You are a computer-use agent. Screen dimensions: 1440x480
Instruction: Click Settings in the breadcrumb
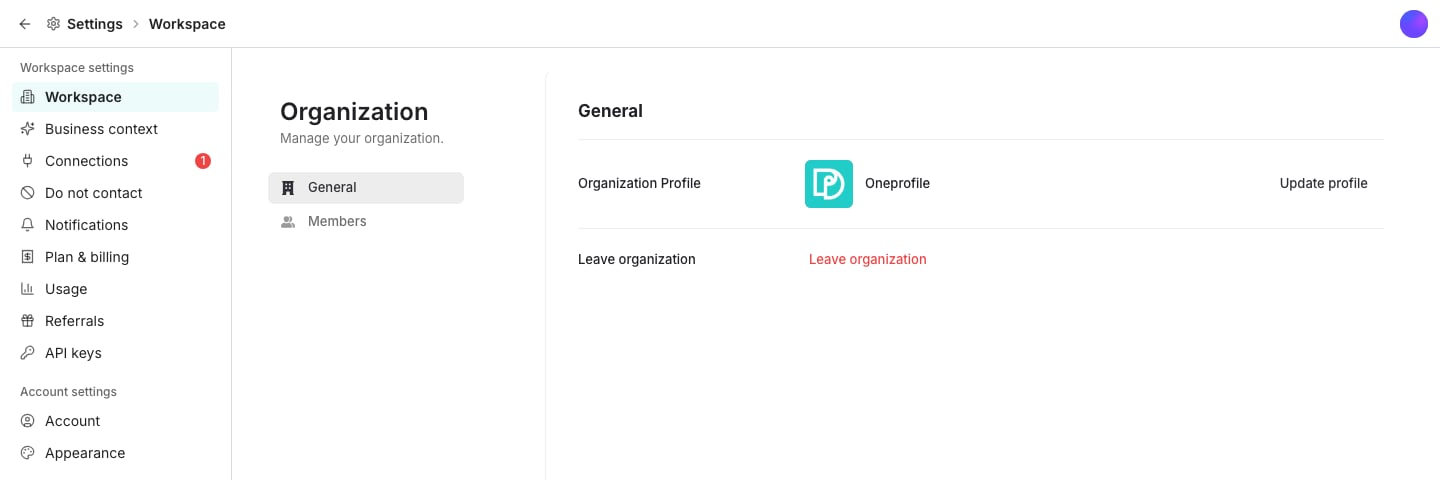click(95, 24)
